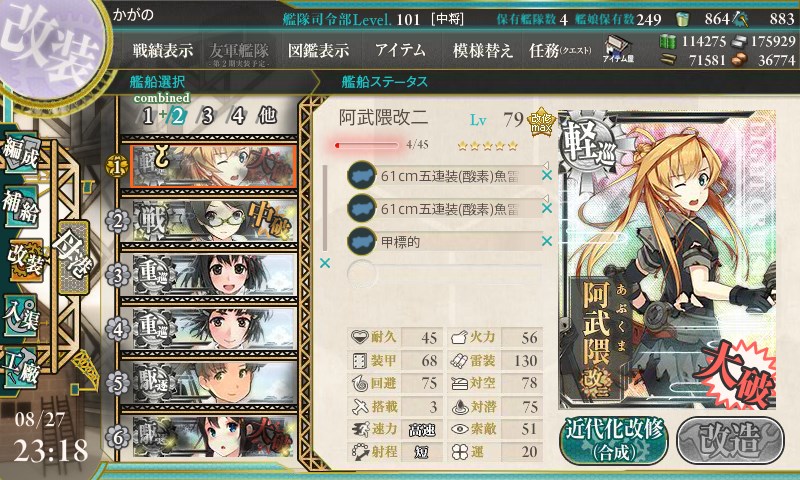Remove first 61cm五連装(酸素)魚雷 with its X
The image size is (800, 480).
point(547,175)
